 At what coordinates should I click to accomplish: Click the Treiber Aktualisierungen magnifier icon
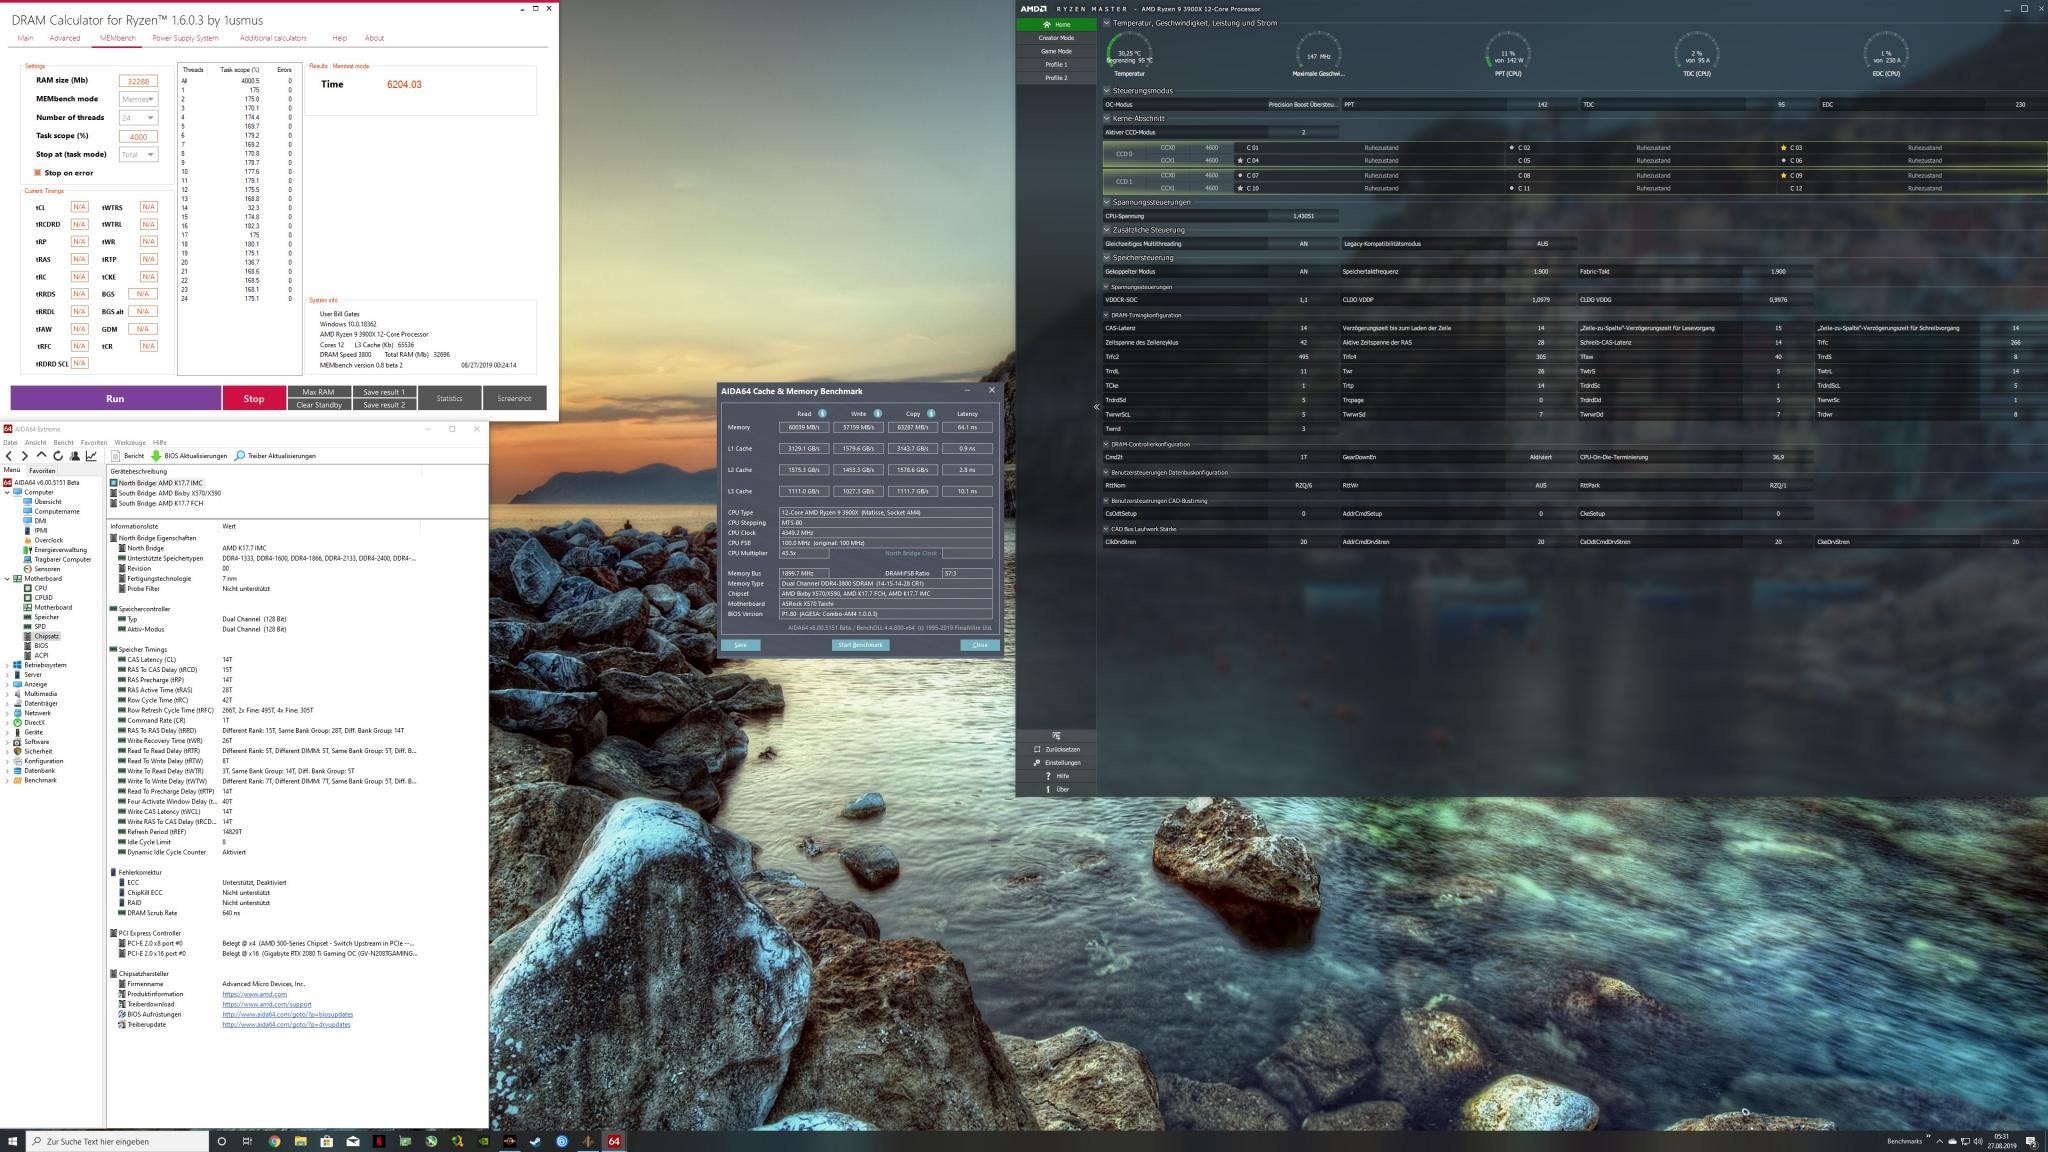tap(240, 456)
